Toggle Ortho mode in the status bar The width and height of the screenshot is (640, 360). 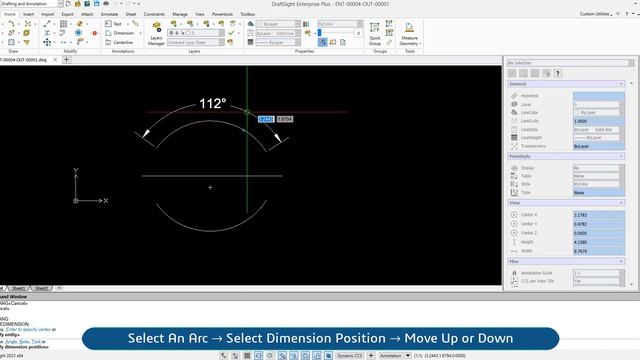tap(258, 356)
